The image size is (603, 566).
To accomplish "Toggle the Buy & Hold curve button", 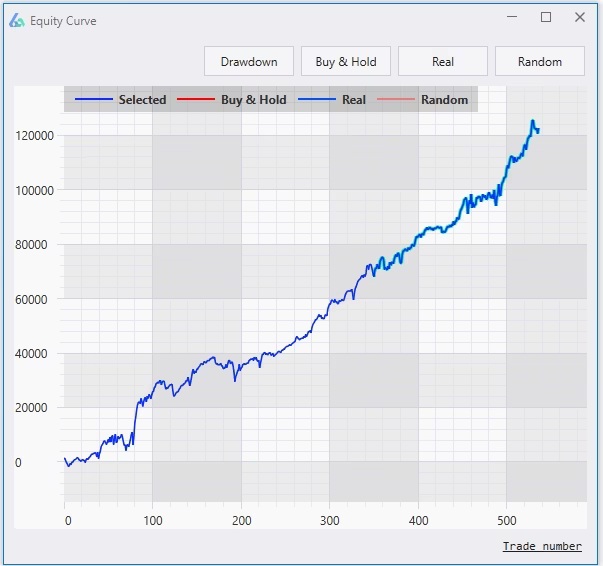I will tap(346, 62).
